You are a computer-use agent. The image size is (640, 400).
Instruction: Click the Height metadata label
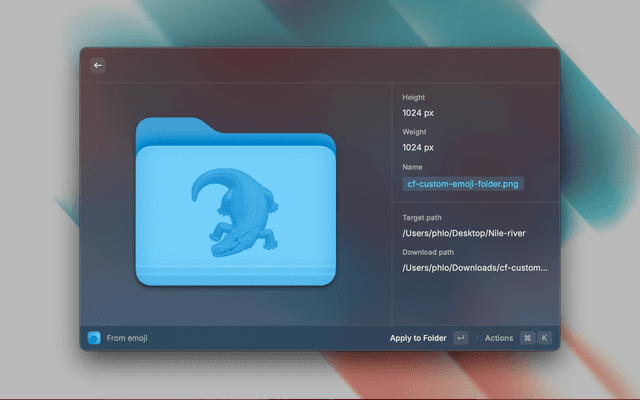414,97
